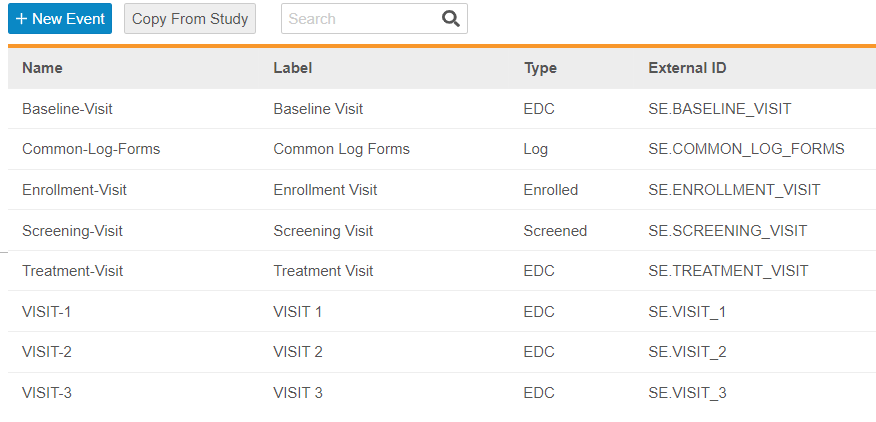Click the Screened type cell
Image resolution: width=876 pixels, height=422 pixels.
coord(555,231)
